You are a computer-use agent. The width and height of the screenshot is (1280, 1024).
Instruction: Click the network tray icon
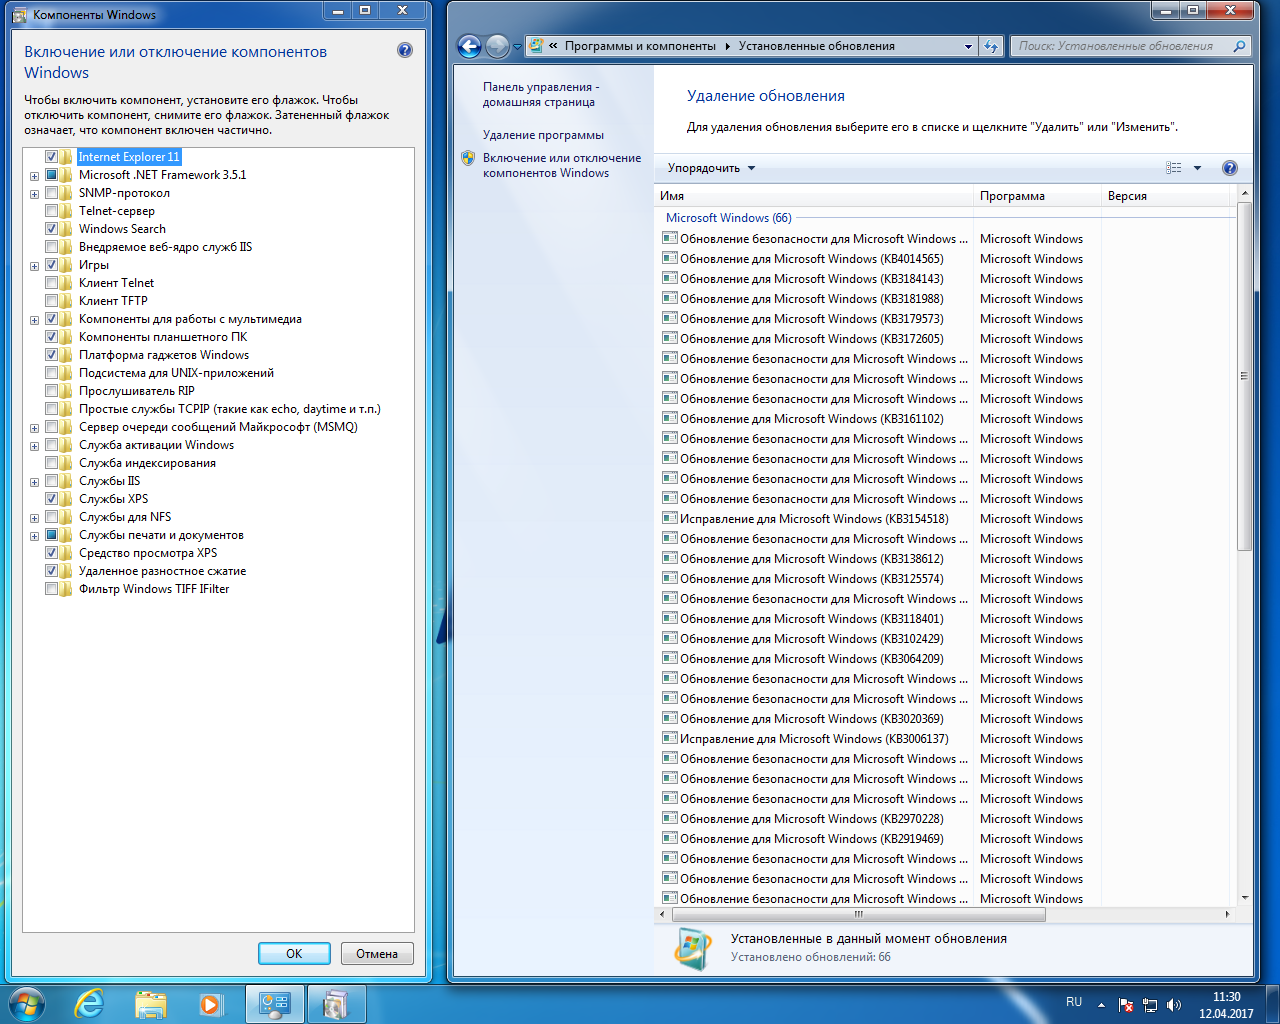[1150, 1005]
